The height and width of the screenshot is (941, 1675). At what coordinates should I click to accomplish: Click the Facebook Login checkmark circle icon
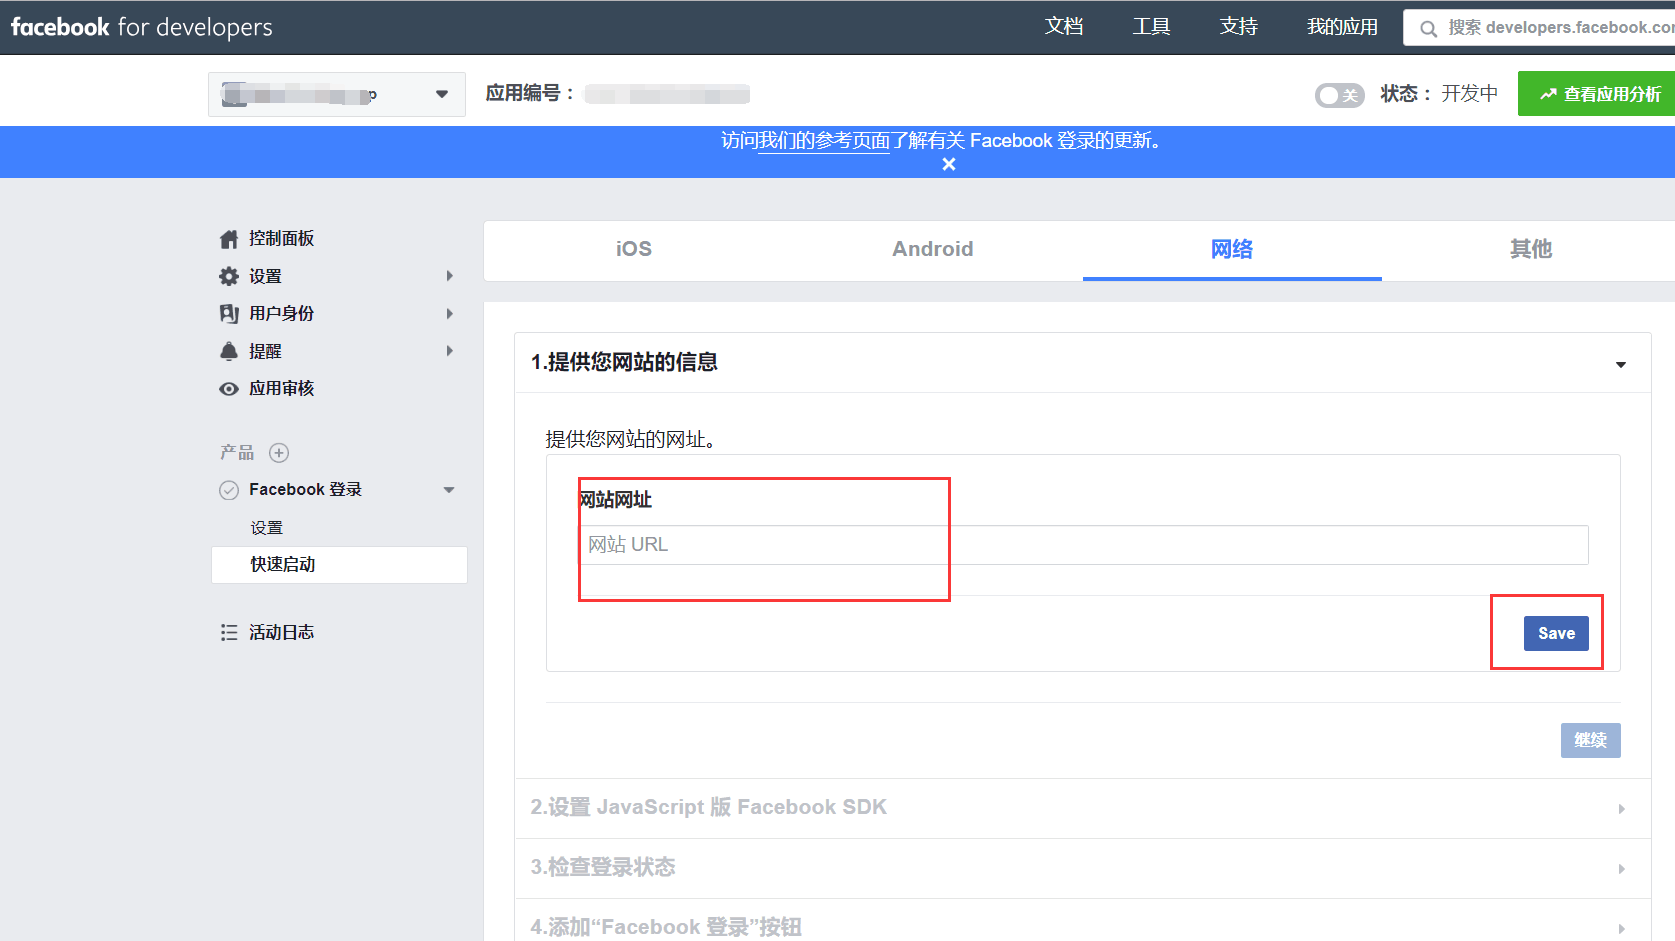[x=229, y=490]
